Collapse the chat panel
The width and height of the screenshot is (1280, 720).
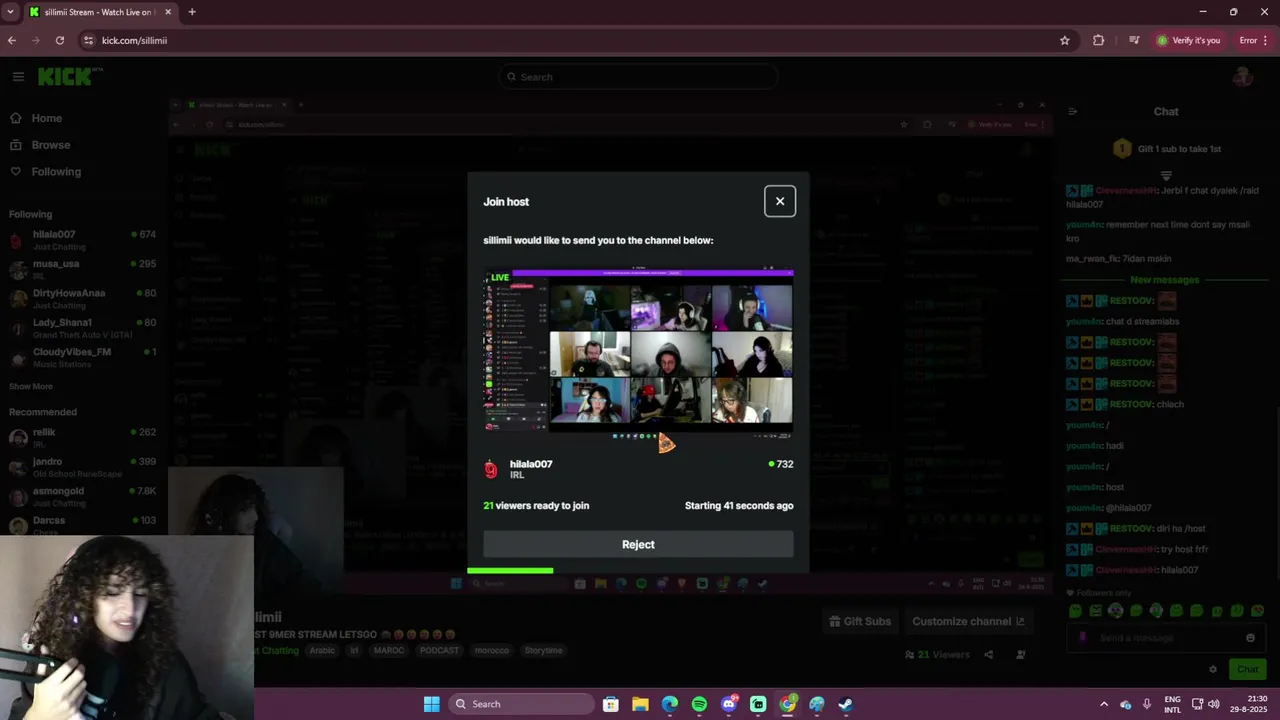(x=1072, y=111)
